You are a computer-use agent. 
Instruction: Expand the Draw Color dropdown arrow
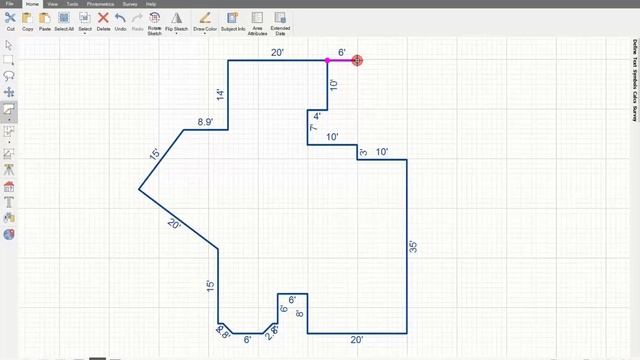[205, 33]
